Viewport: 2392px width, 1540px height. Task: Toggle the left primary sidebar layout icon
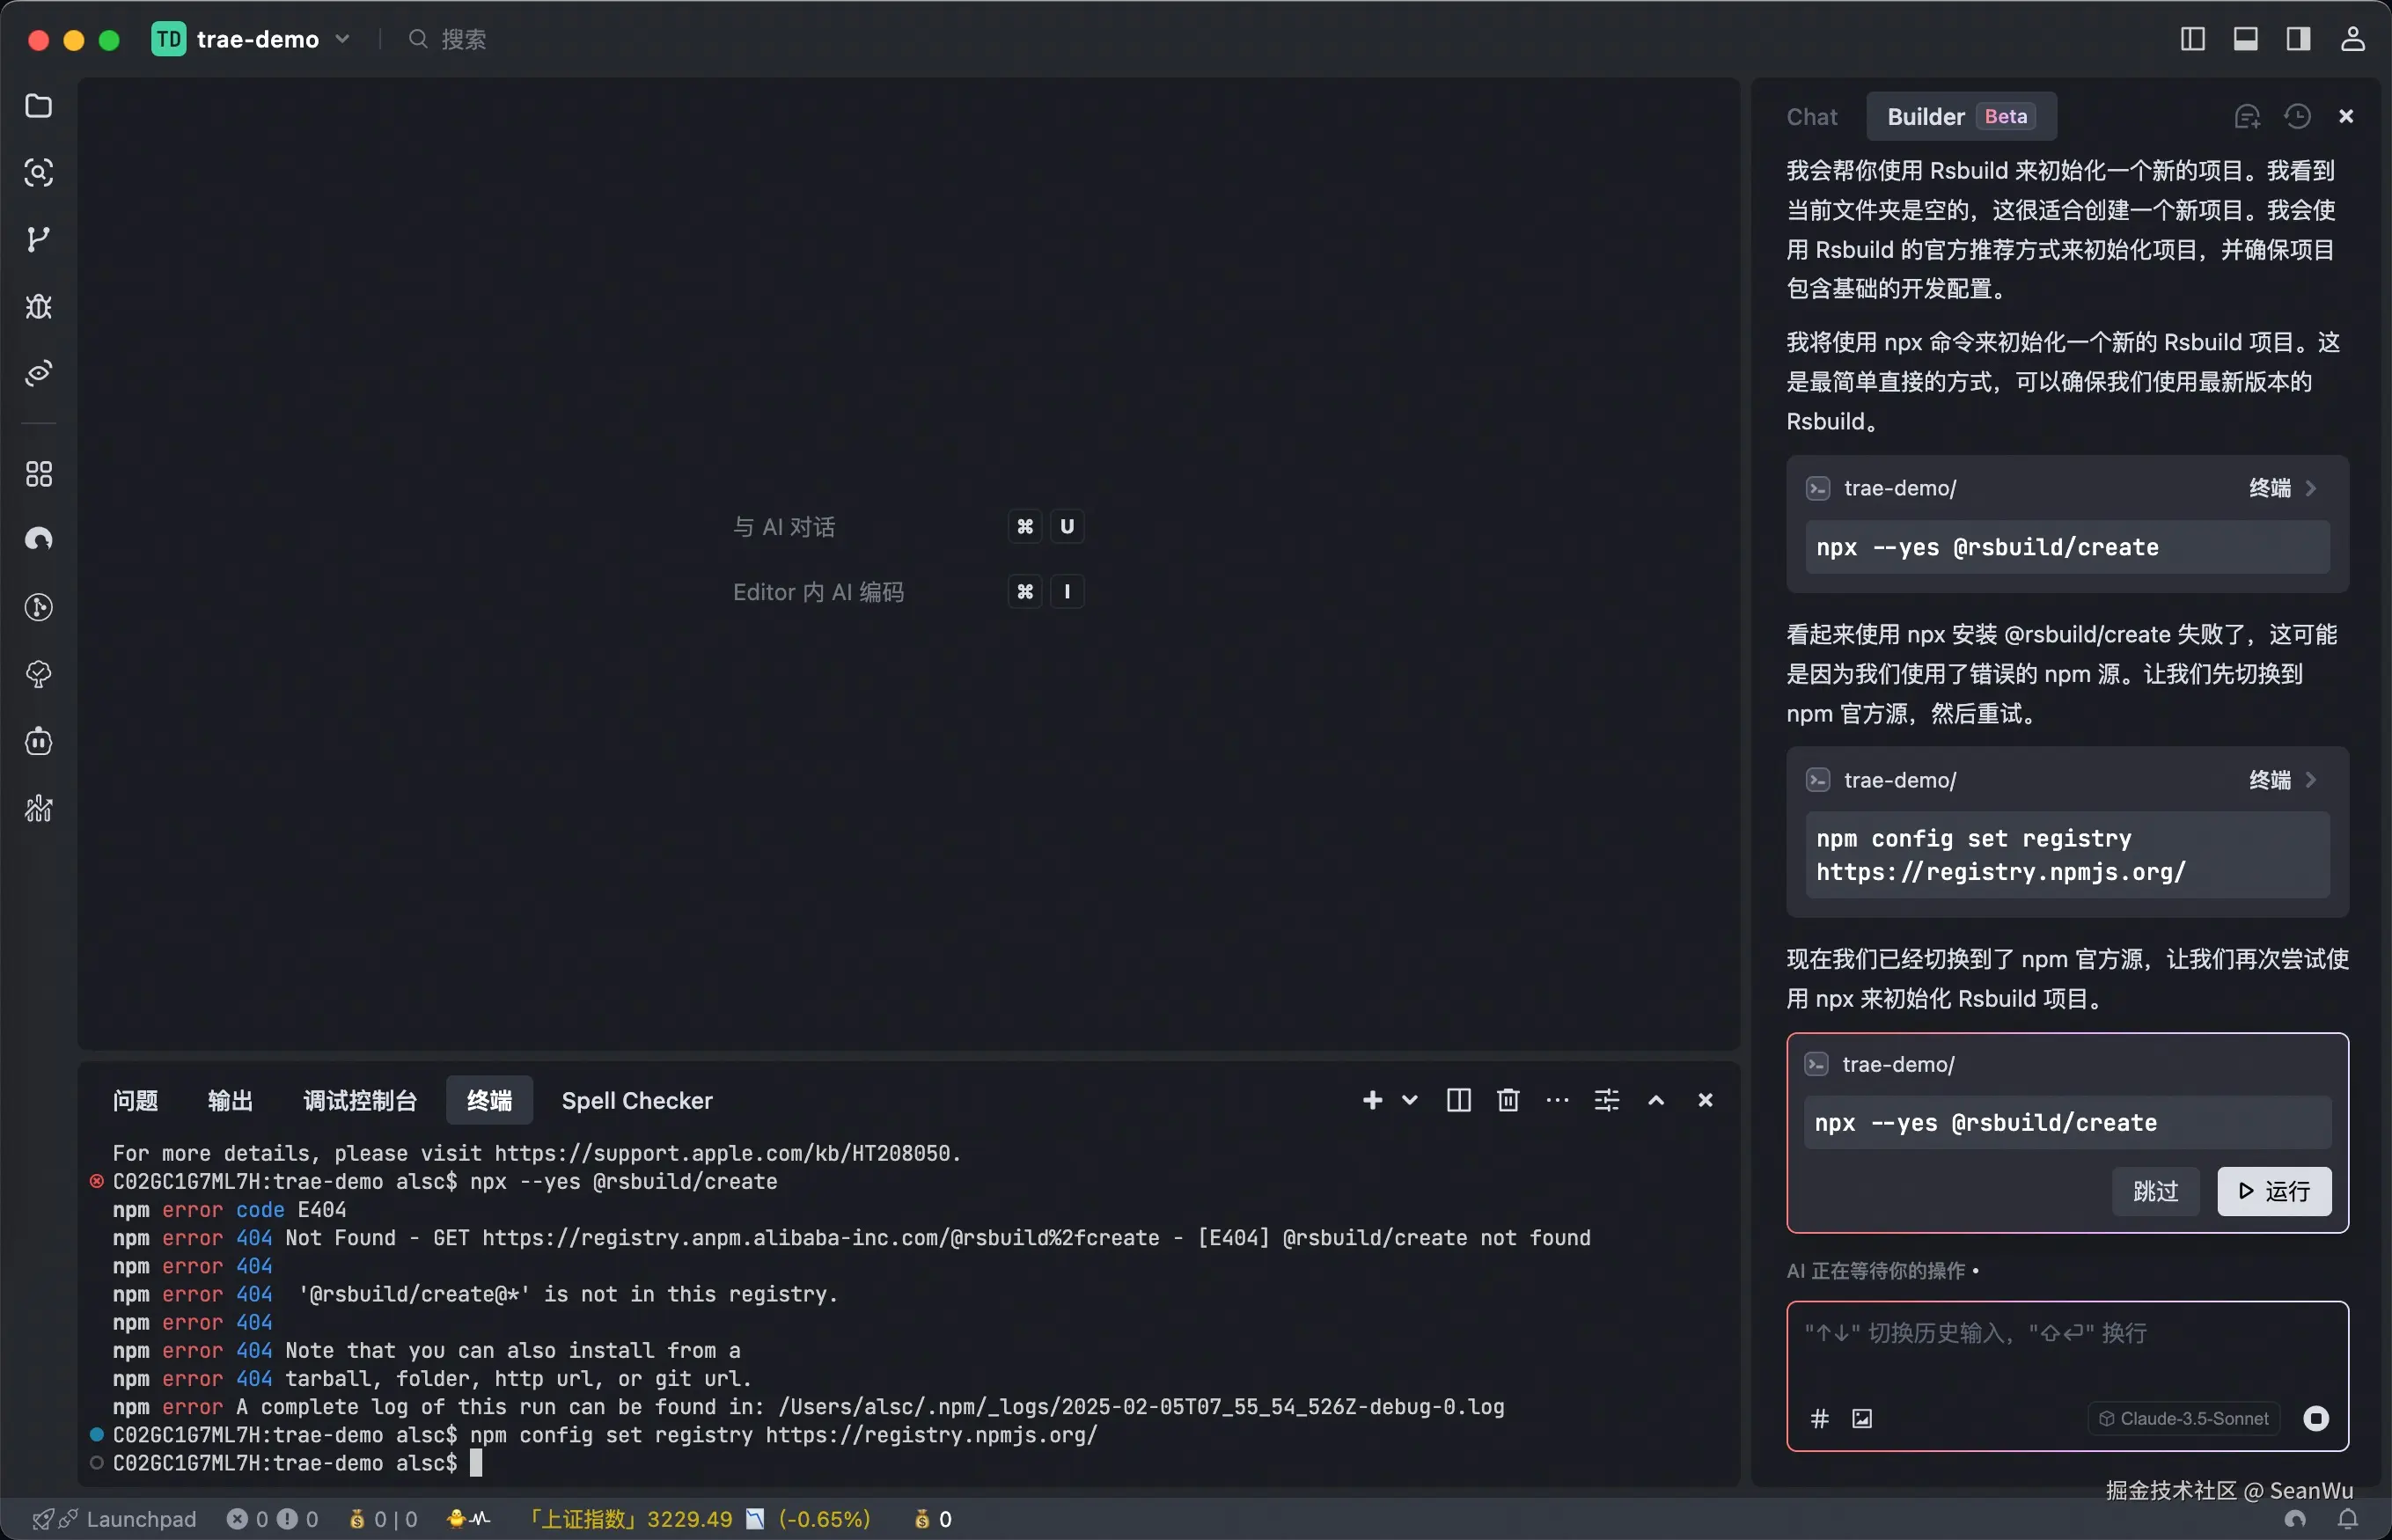point(2192,39)
